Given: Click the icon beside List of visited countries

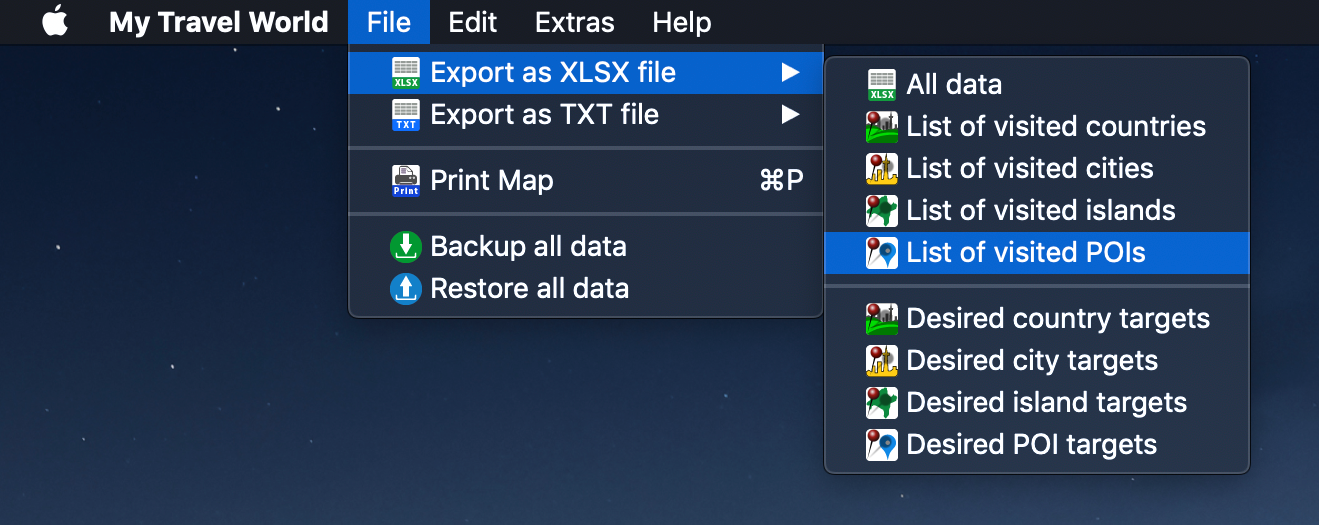Looking at the screenshot, I should [x=882, y=127].
